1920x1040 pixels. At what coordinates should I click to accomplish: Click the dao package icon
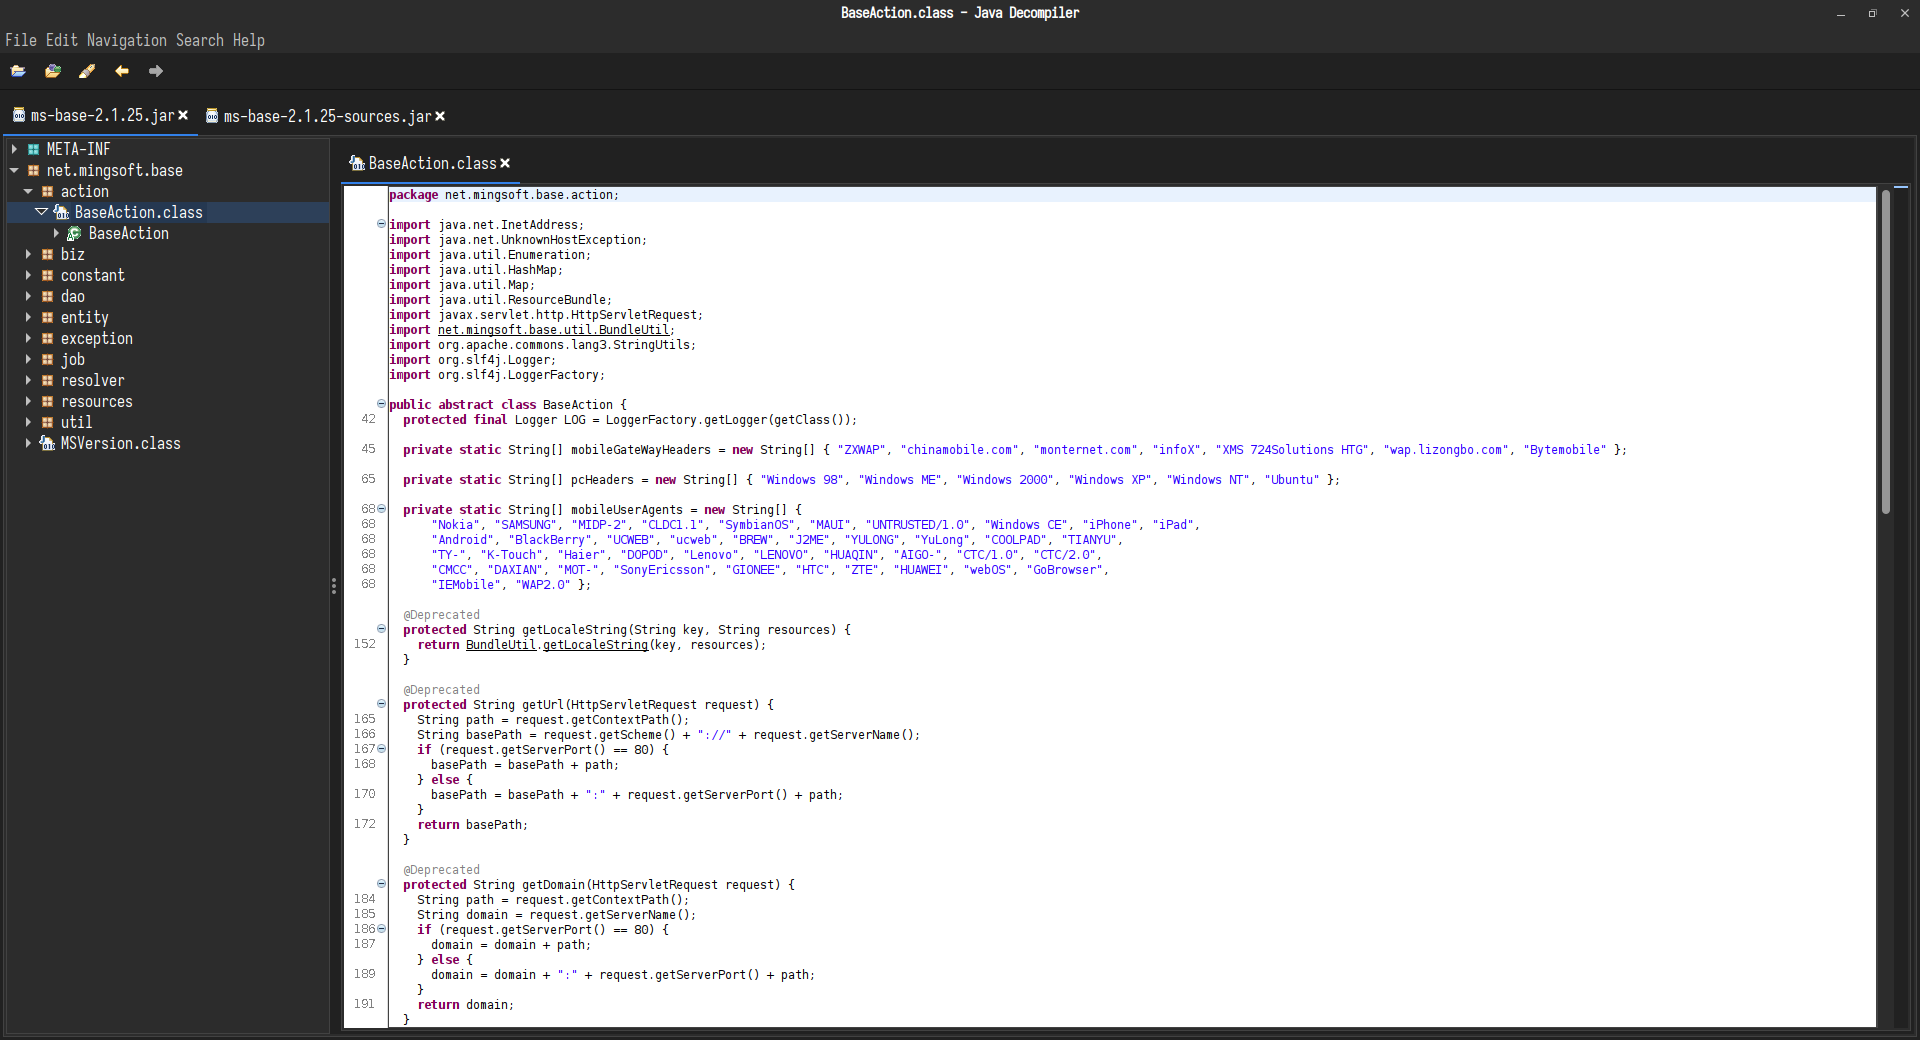pyautogui.click(x=47, y=296)
